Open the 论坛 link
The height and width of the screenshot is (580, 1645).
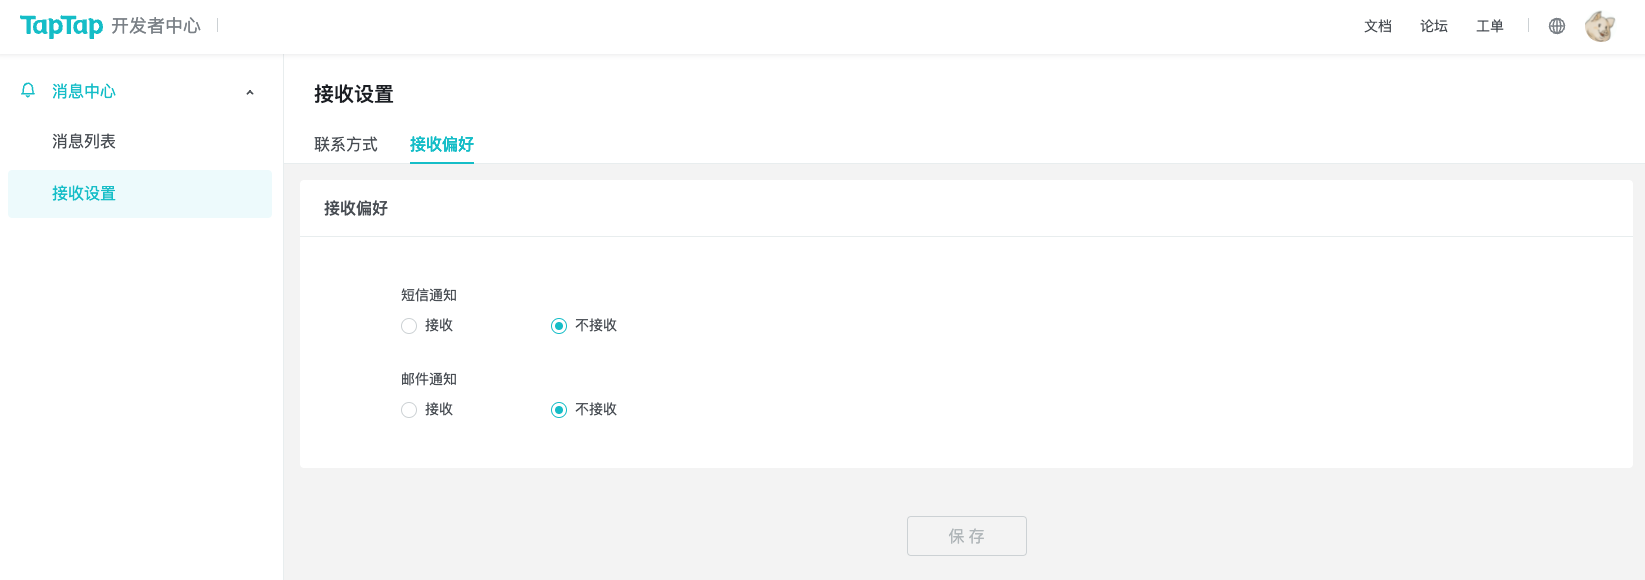1434,26
